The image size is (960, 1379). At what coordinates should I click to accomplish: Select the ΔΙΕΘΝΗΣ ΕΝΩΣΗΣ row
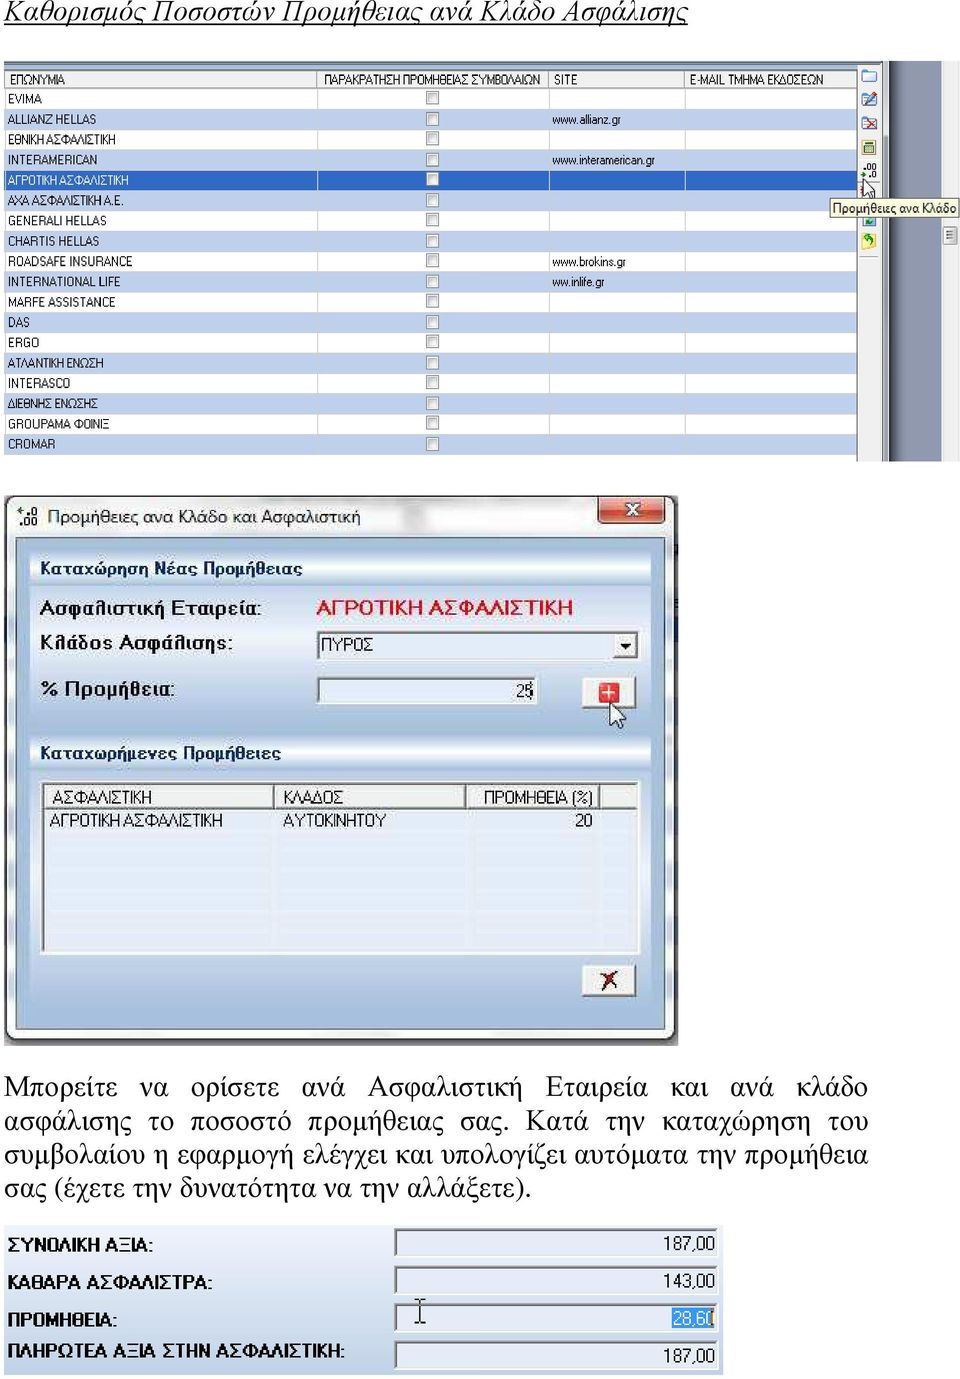point(431,403)
